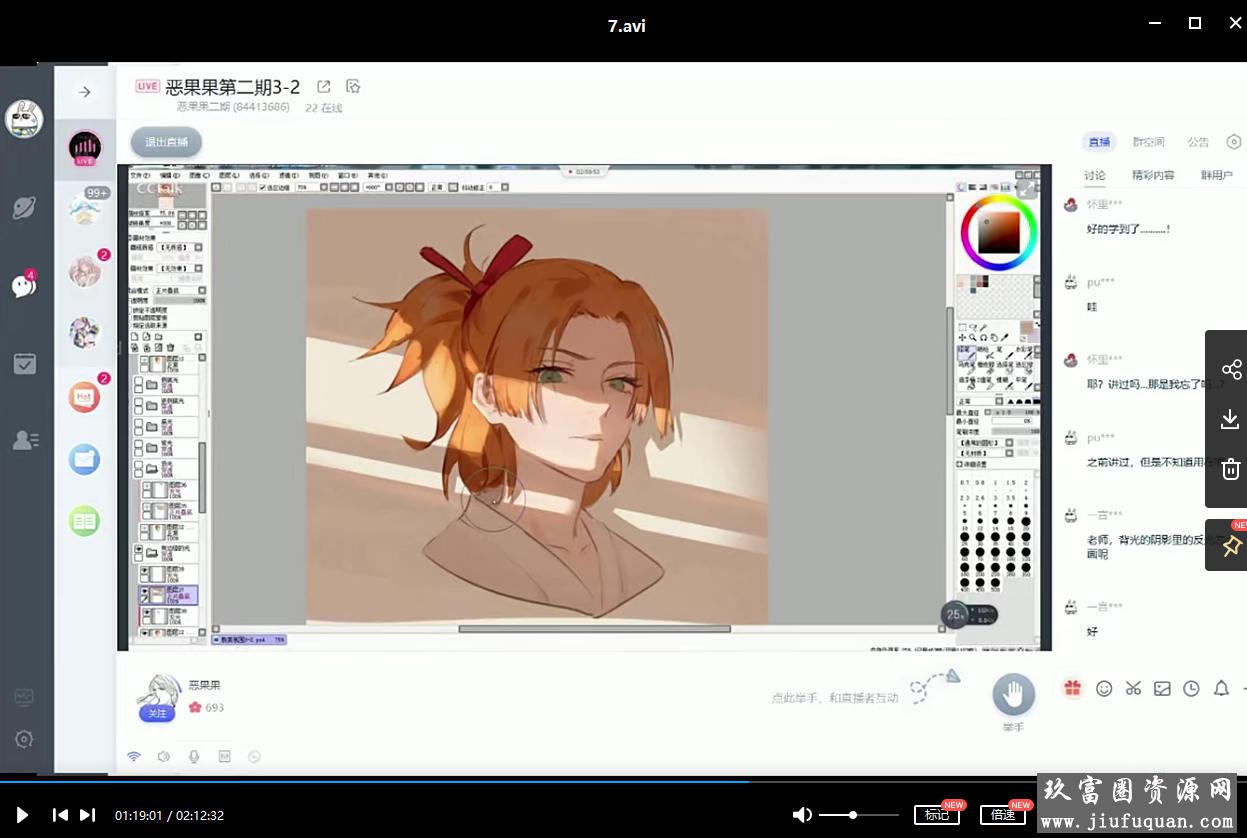Click the scissors screenshot icon
Image resolution: width=1247 pixels, height=838 pixels.
(x=1133, y=688)
